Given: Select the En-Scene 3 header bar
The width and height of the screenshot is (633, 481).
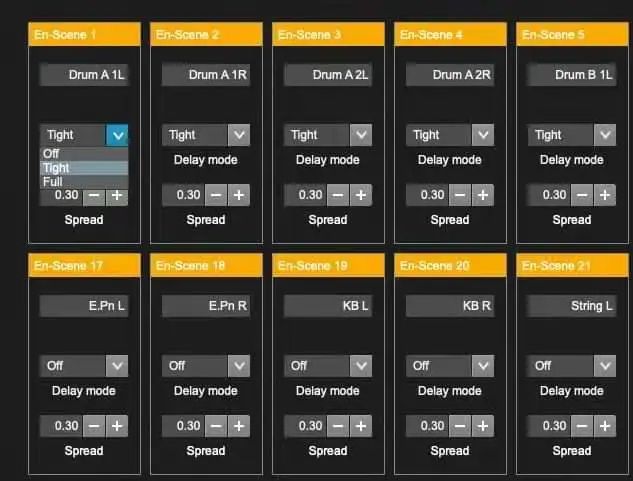Looking at the screenshot, I should coord(328,35).
